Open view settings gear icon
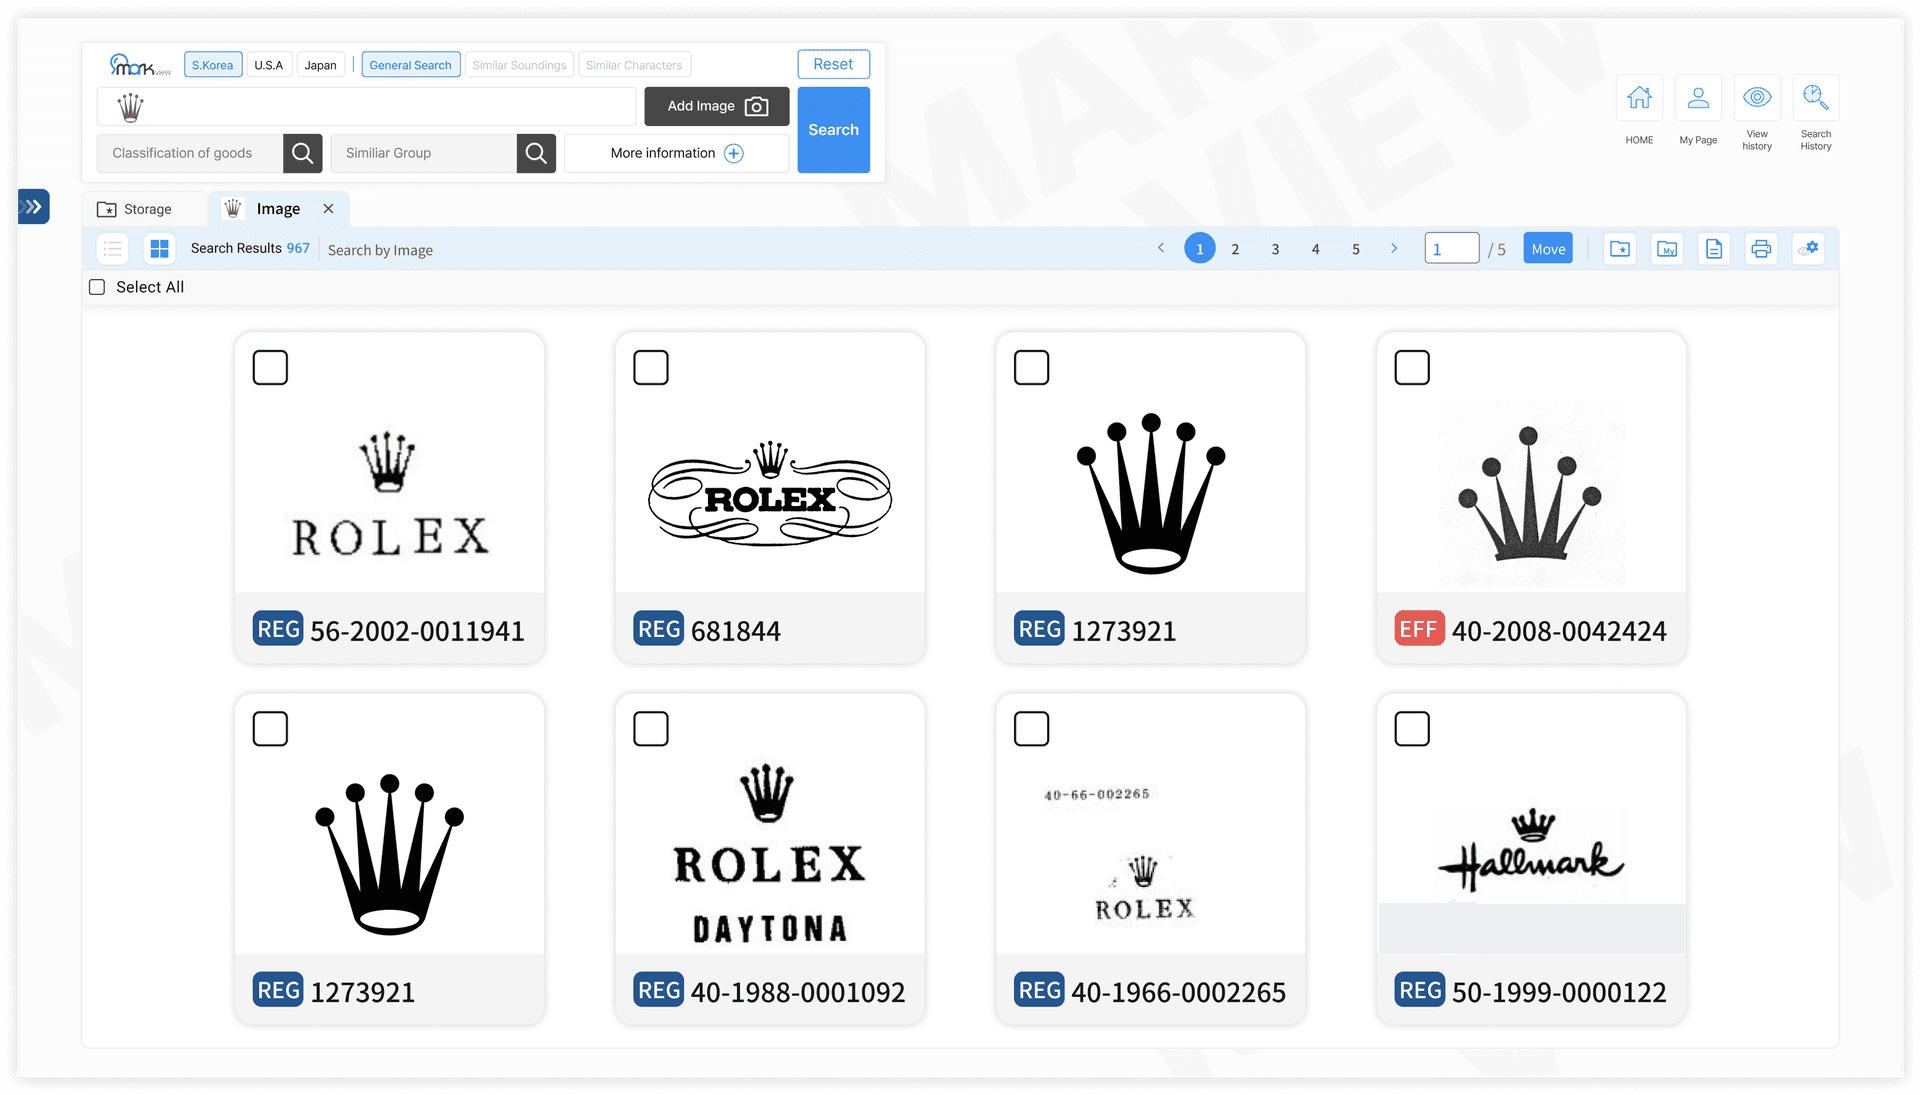 (1808, 249)
